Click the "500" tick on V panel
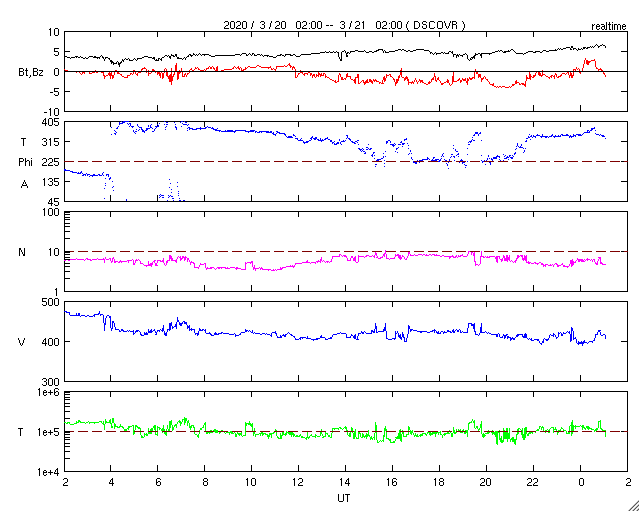 [52, 302]
